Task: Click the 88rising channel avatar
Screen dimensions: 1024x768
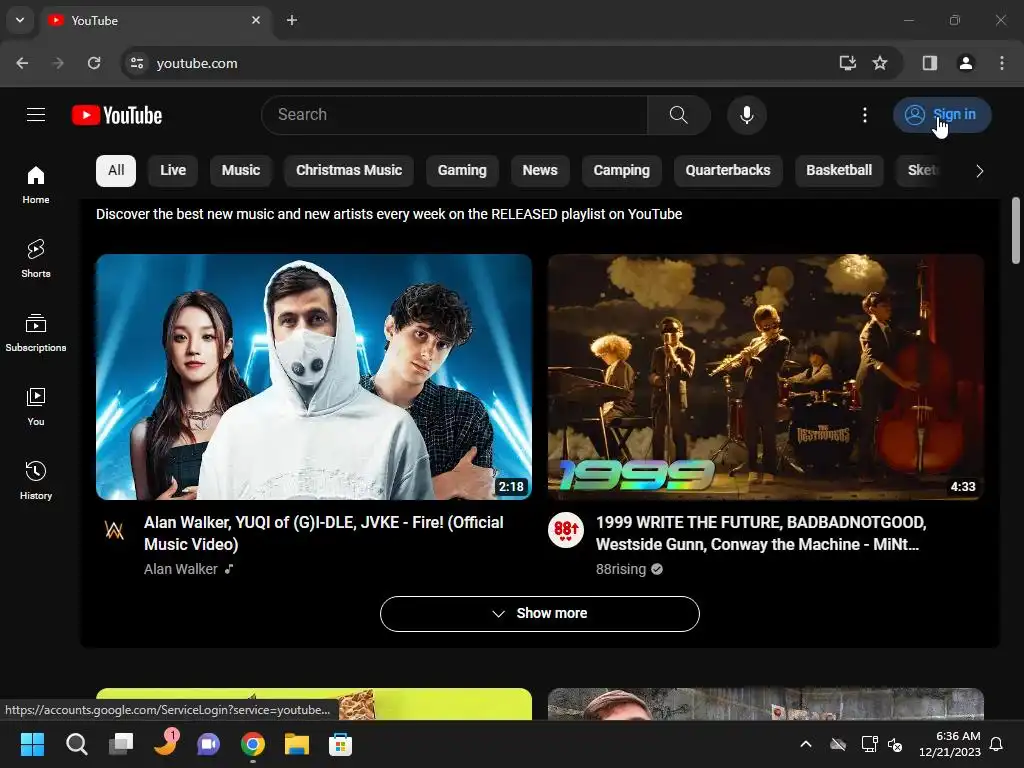Action: pyautogui.click(x=566, y=530)
